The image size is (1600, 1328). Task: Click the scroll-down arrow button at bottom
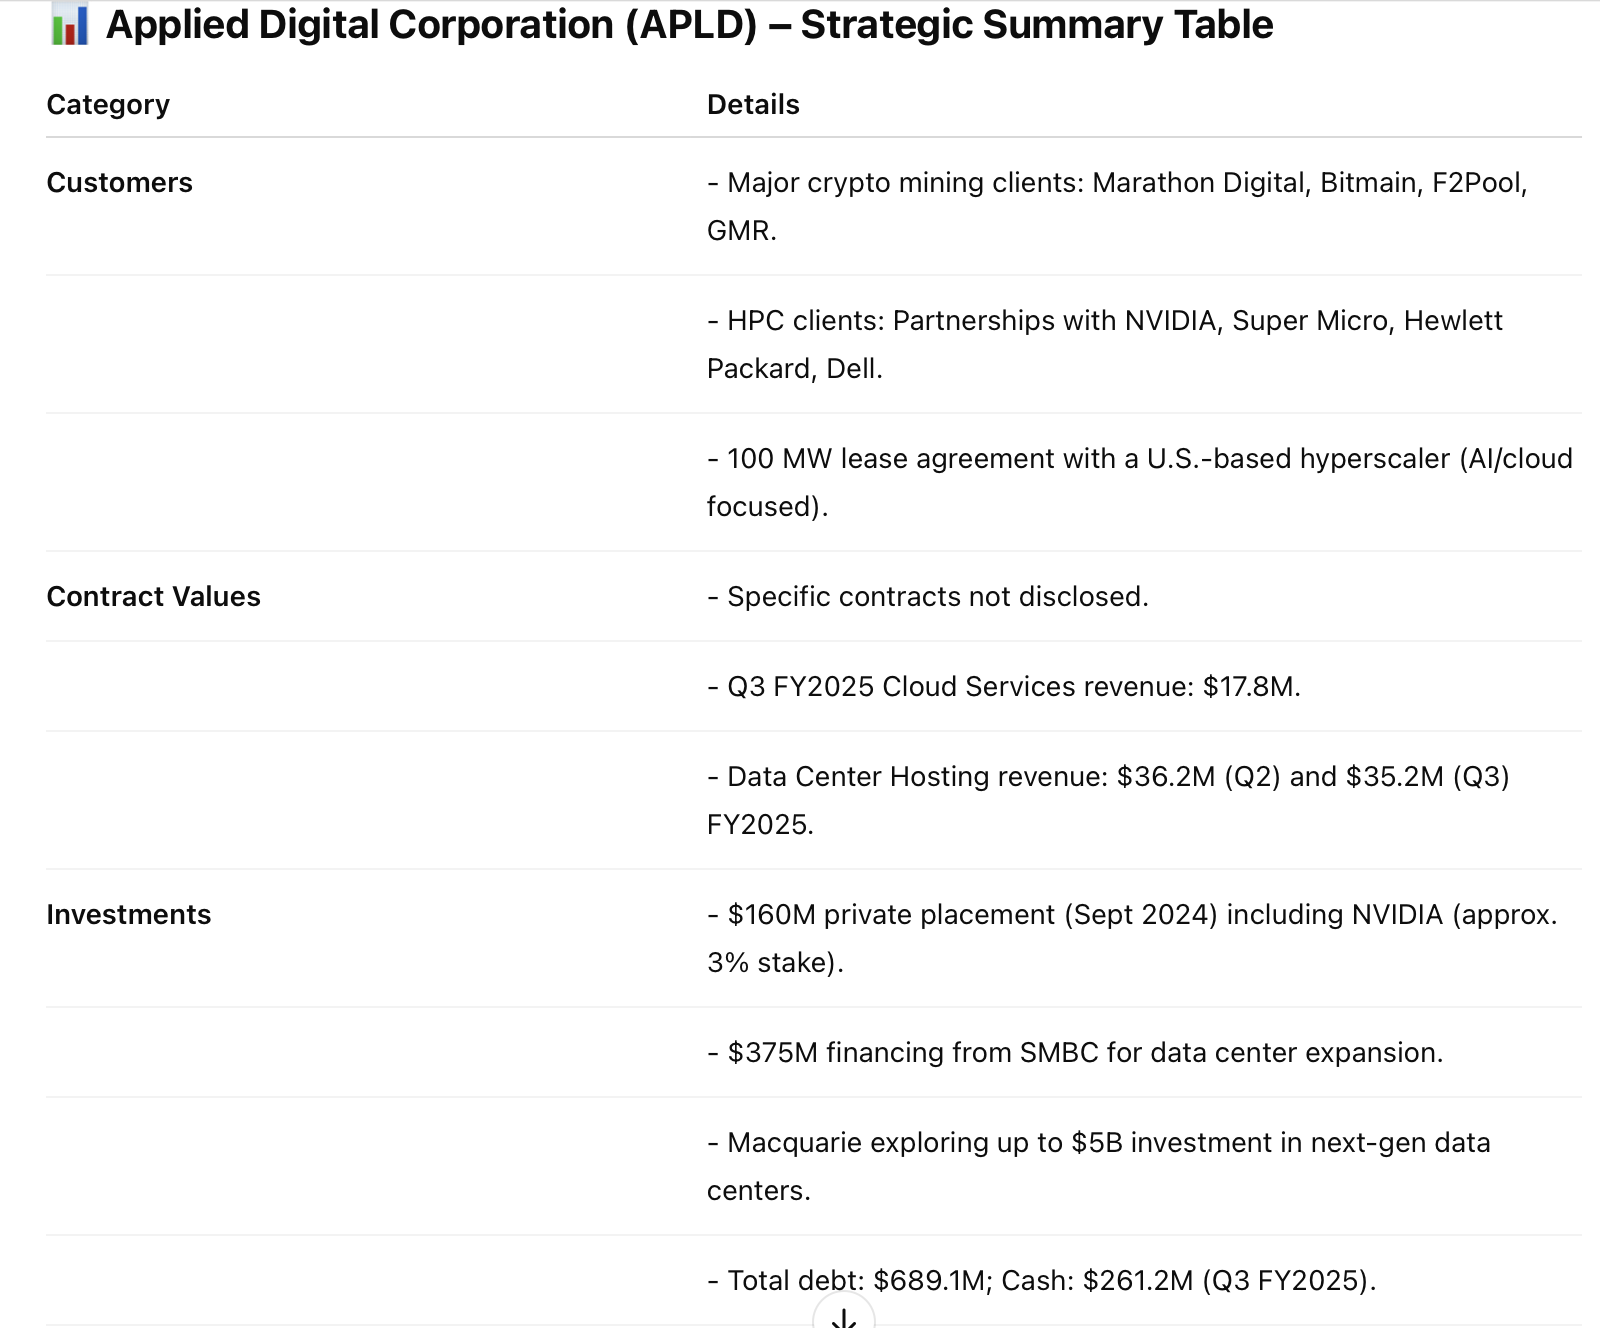tap(844, 1314)
